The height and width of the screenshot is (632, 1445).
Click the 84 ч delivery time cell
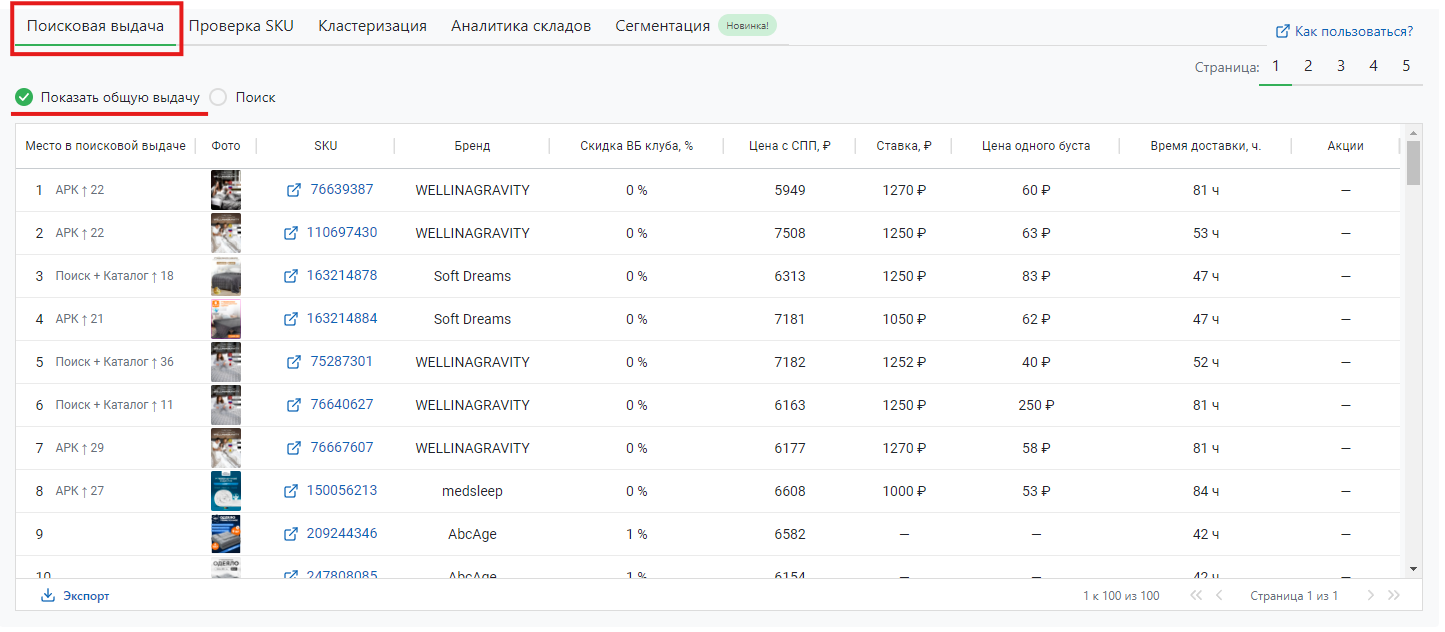click(1206, 491)
